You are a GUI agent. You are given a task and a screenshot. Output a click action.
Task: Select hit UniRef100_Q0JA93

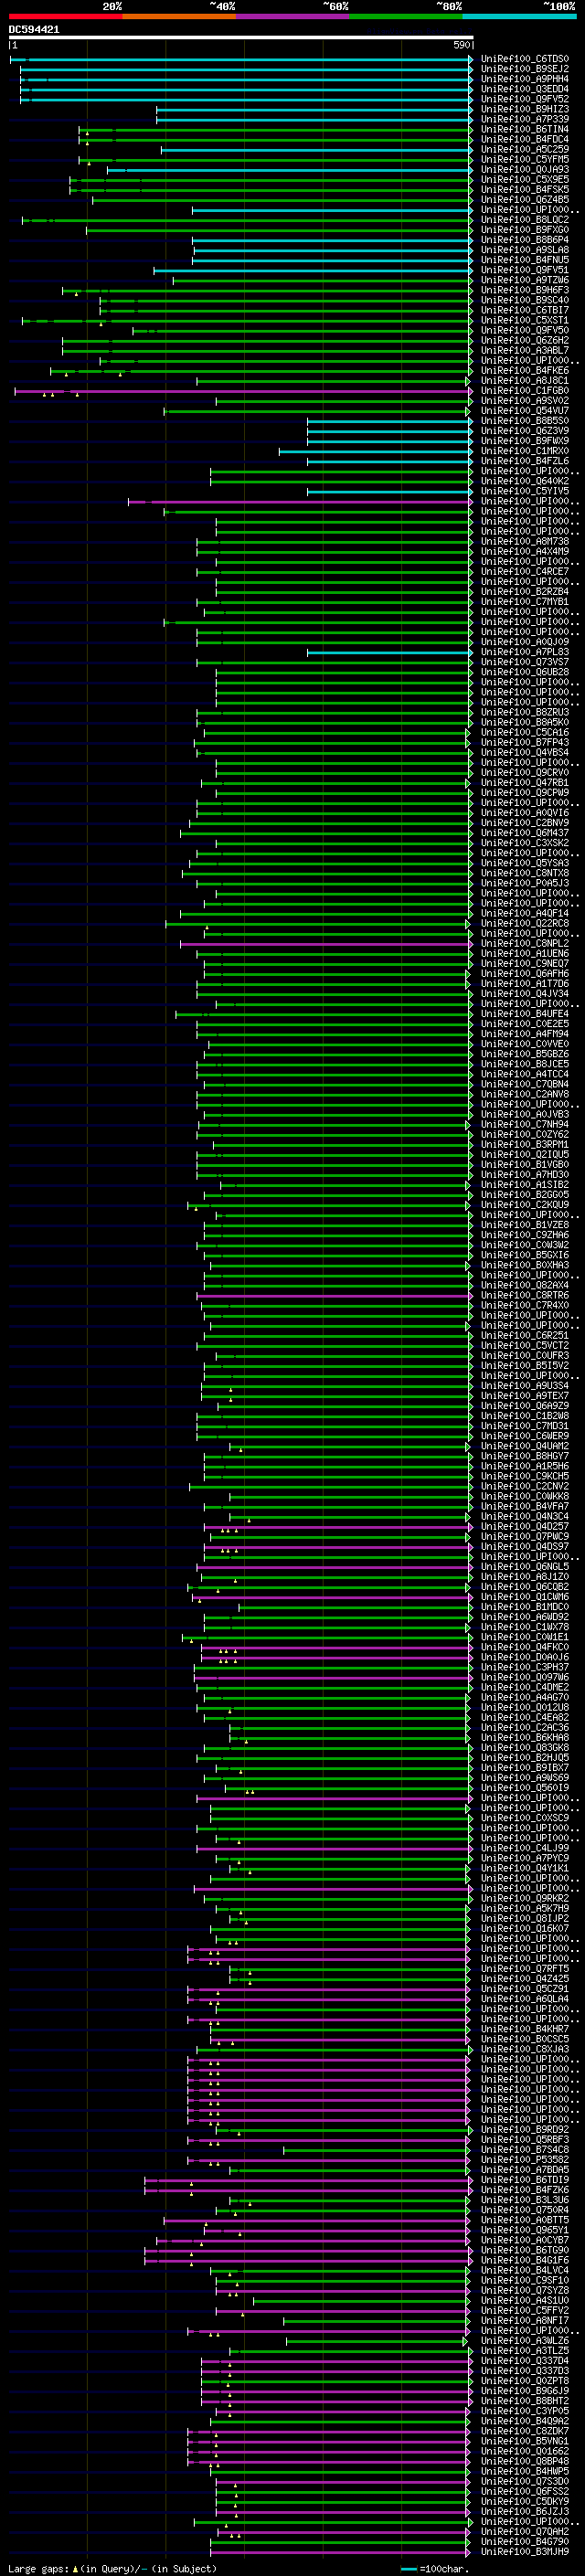pyautogui.click(x=524, y=170)
